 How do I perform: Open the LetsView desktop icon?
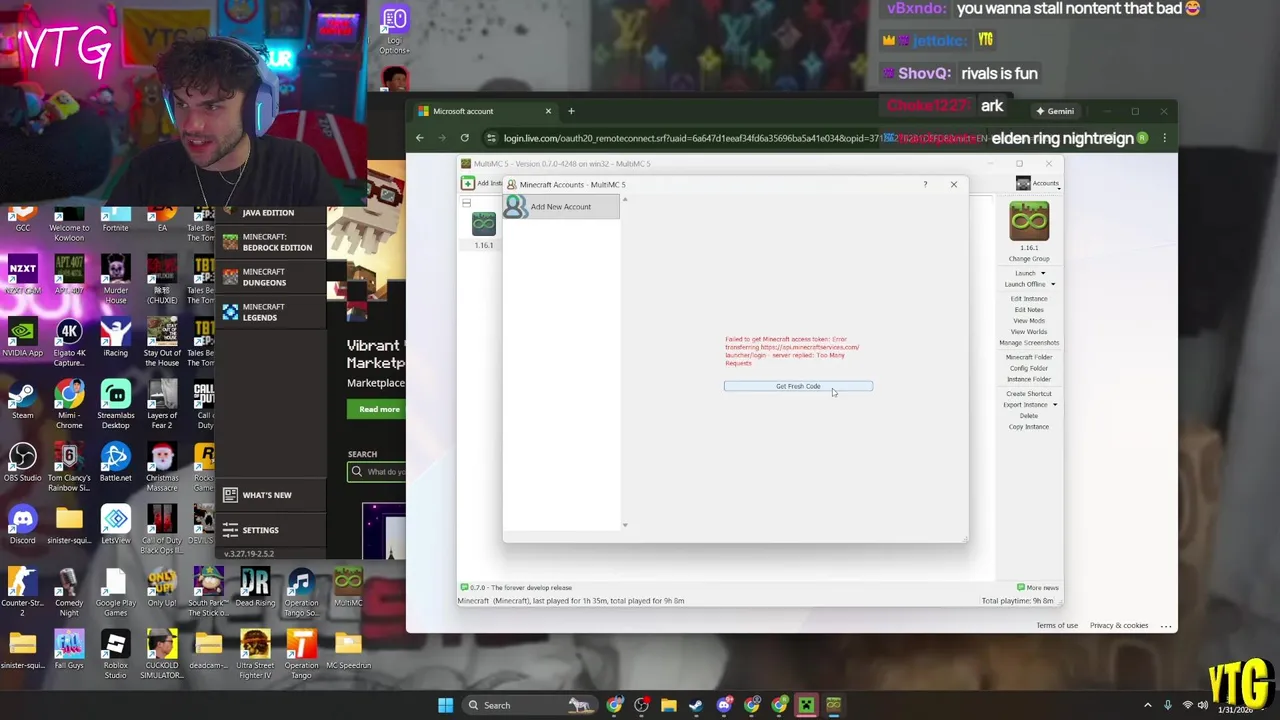click(x=115, y=525)
